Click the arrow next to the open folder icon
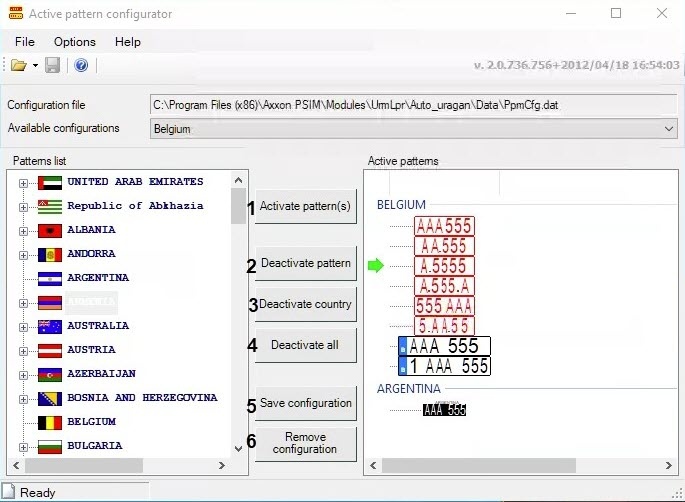The image size is (685, 502). (35, 66)
